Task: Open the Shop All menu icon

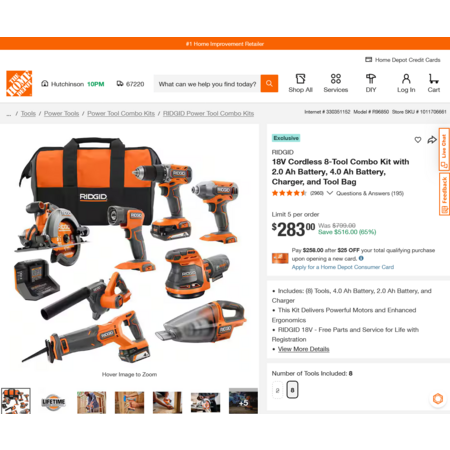Action: (300, 79)
